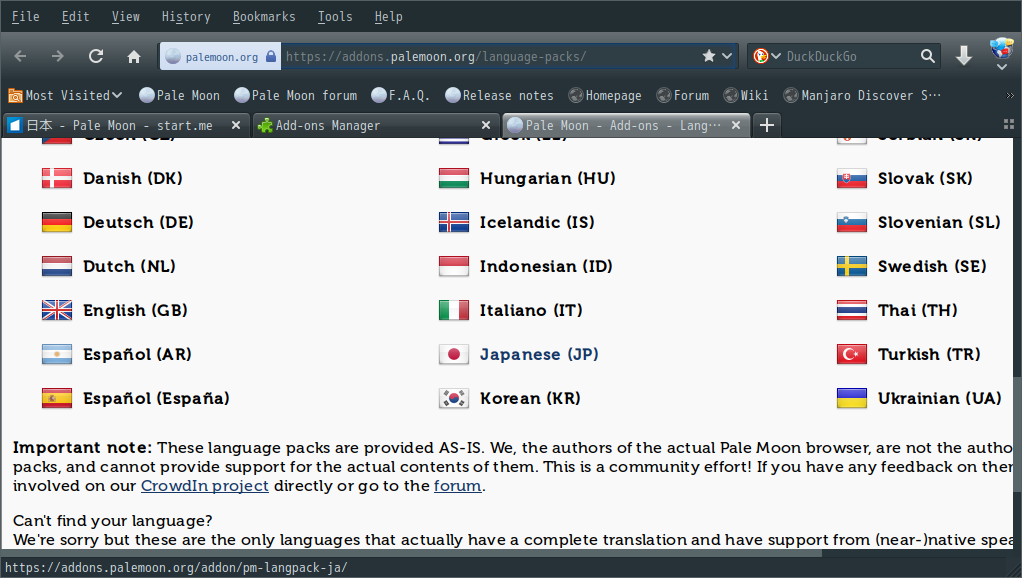The height and width of the screenshot is (578, 1022).
Task: Expand the Most Visited bookmarks folder
Action: click(65, 95)
